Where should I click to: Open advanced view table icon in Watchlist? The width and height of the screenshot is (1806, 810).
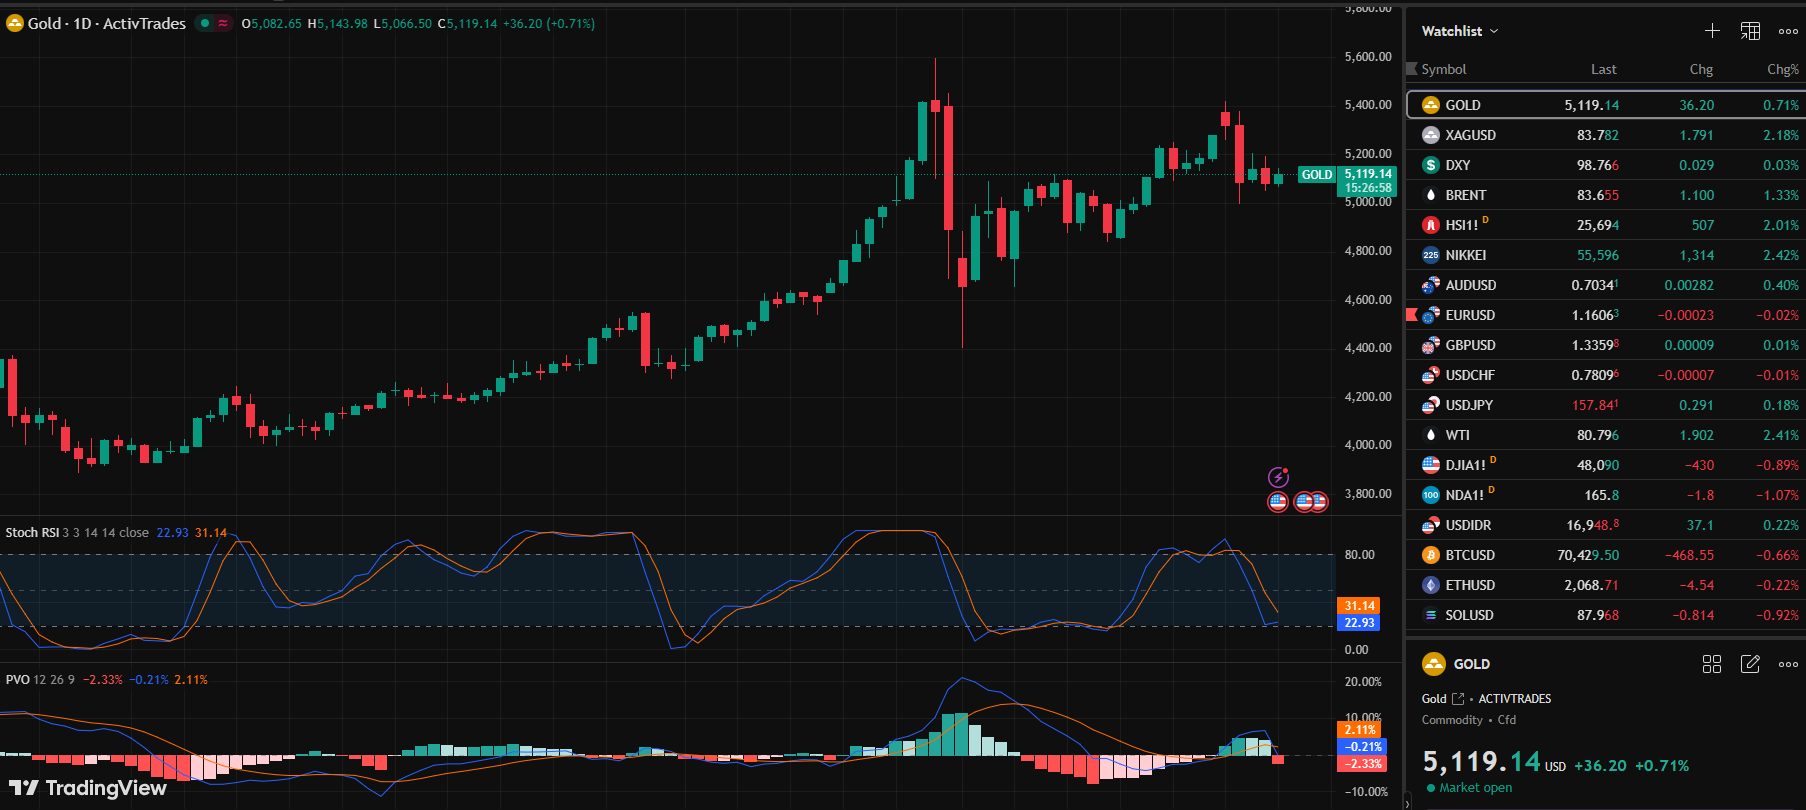point(1750,31)
